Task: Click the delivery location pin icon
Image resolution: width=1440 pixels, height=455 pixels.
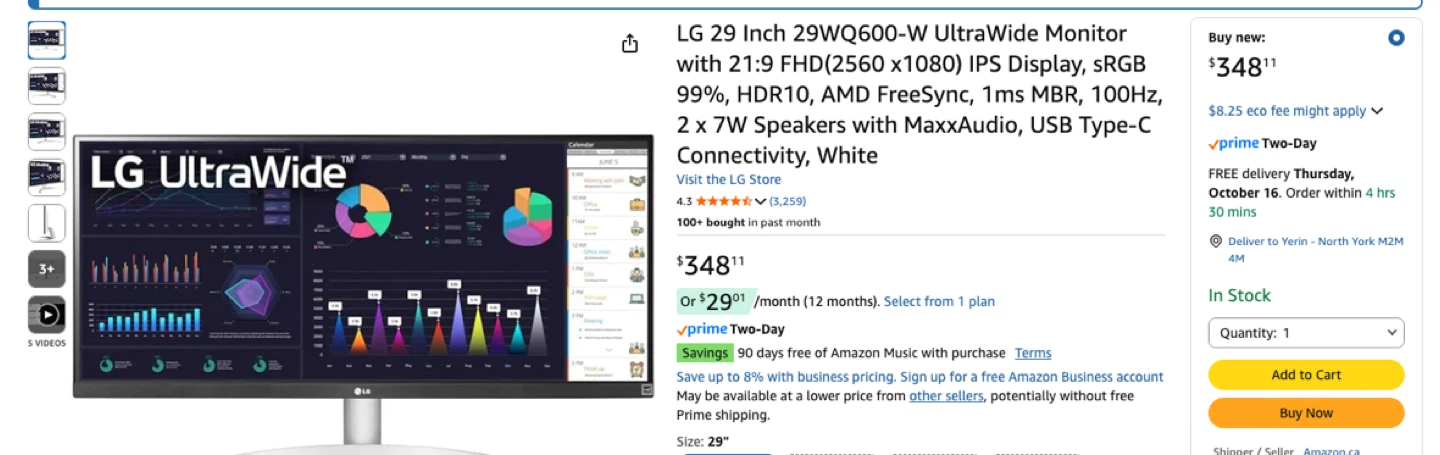Action: pyautogui.click(x=1216, y=241)
